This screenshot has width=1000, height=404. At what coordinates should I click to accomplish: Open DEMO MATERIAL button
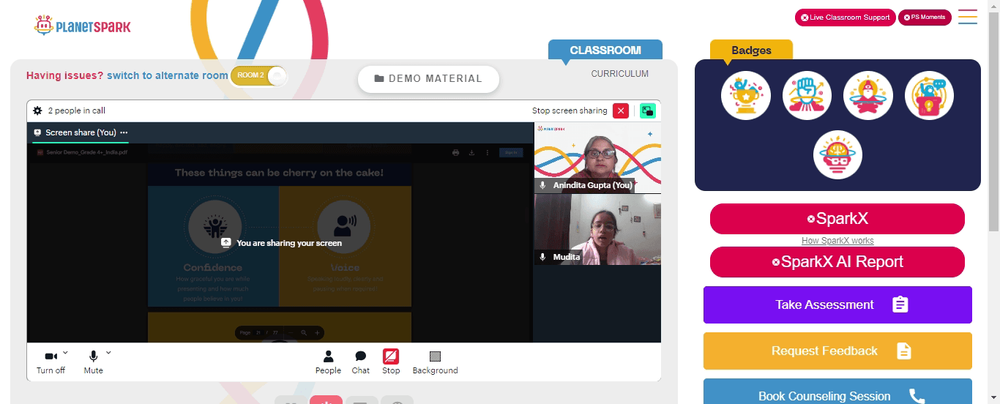click(x=428, y=79)
